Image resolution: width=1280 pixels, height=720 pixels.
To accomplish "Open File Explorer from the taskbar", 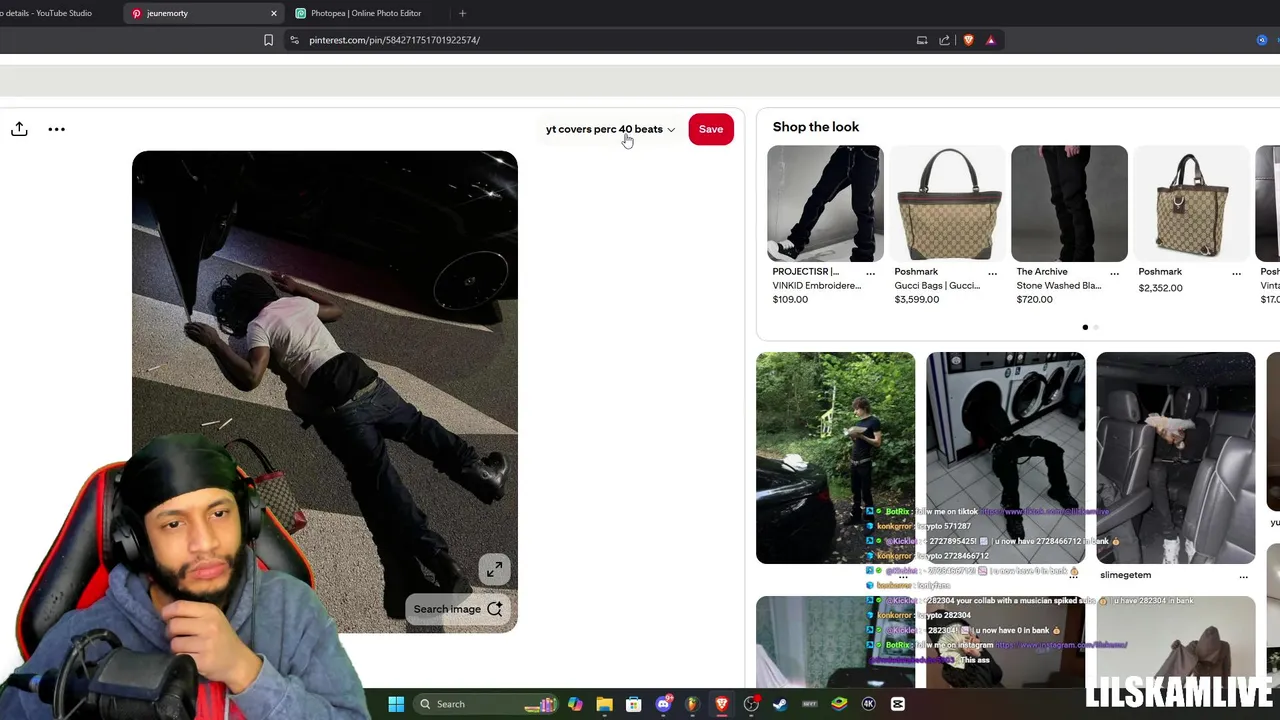I will [604, 704].
